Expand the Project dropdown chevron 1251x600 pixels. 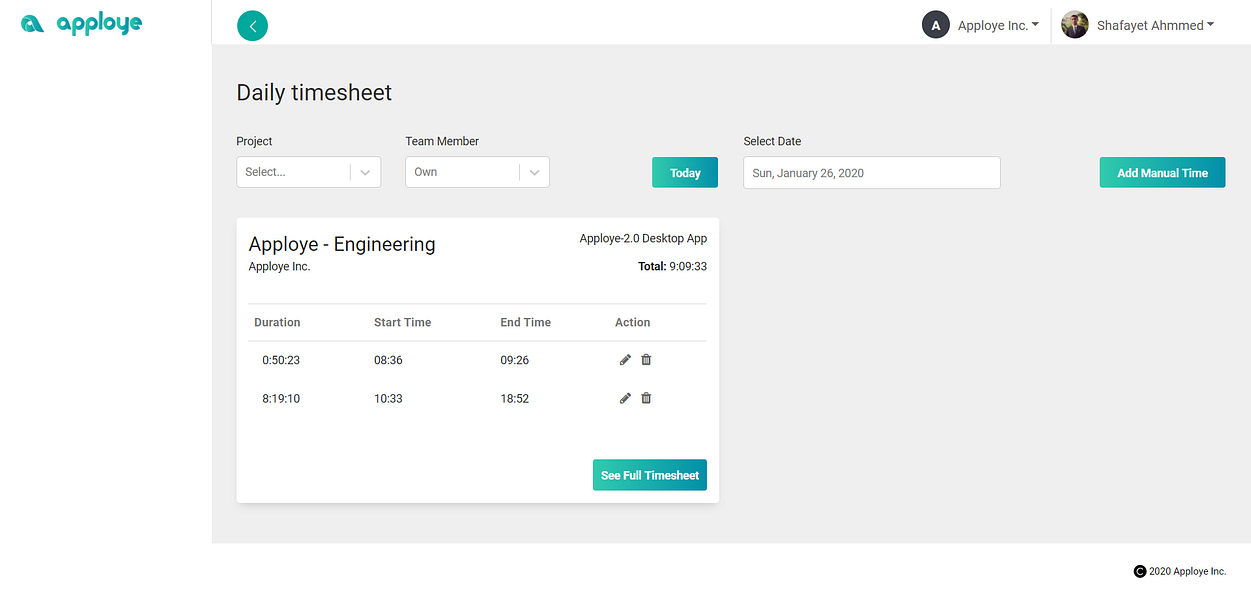pos(366,172)
